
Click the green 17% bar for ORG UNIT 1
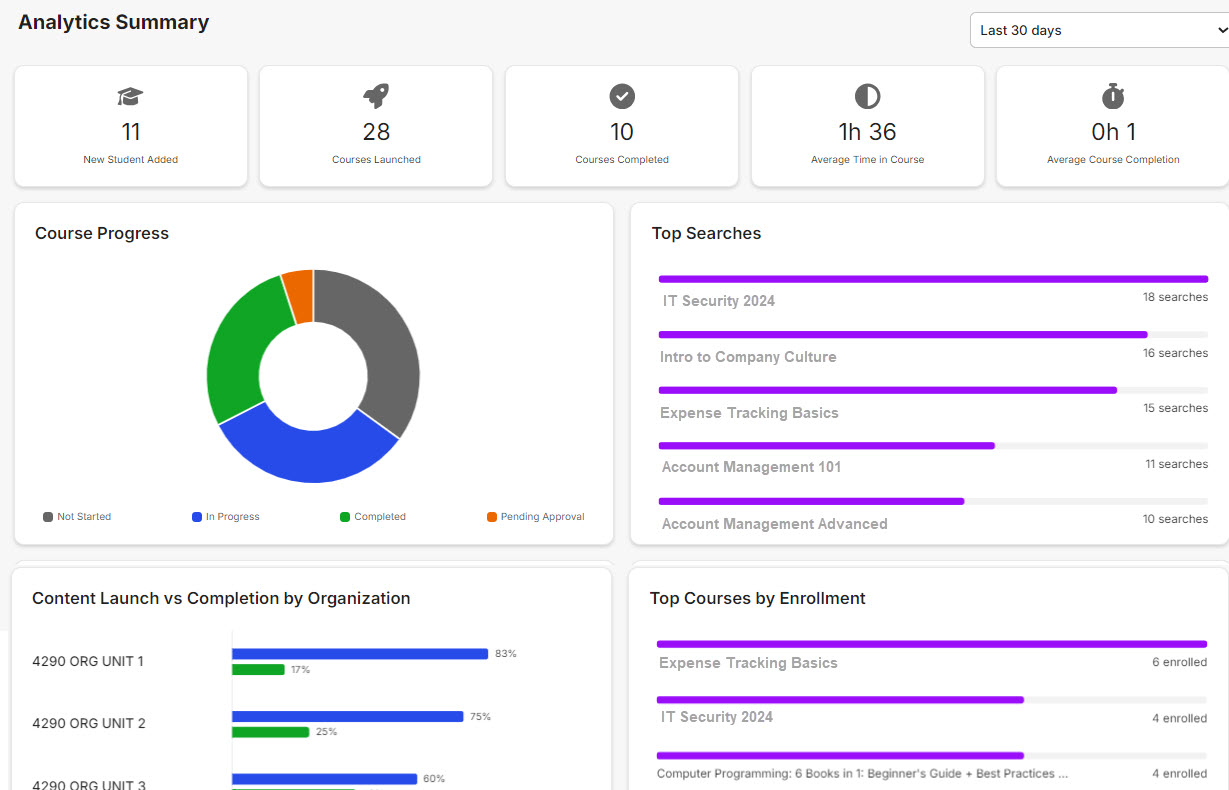click(258, 670)
